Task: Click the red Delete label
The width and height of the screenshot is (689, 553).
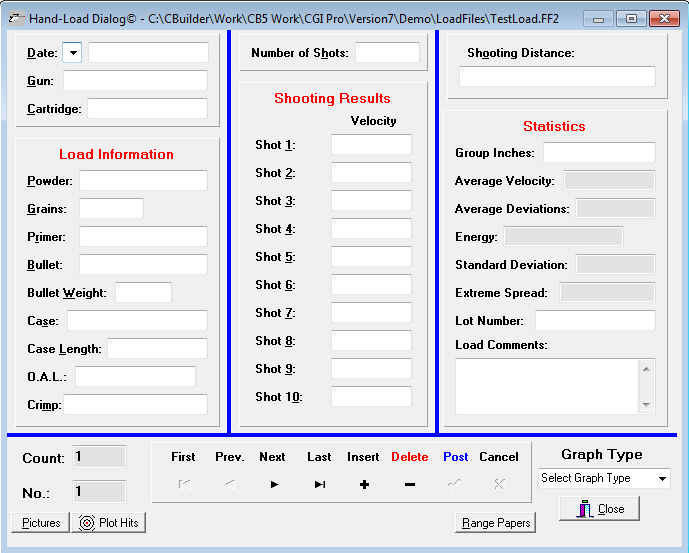Action: 410,457
